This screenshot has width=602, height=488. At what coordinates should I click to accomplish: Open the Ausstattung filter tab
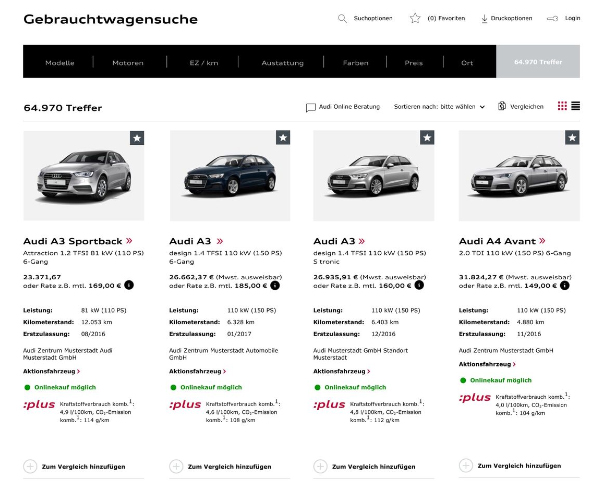click(283, 63)
